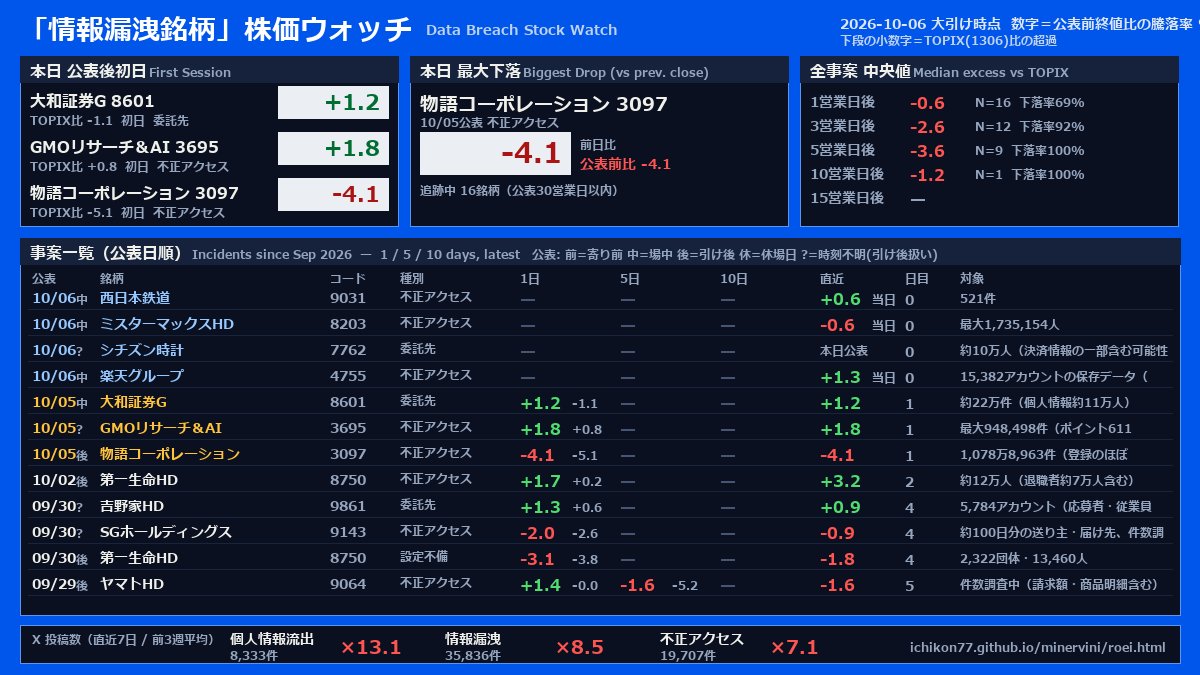Click the 事案一覧（公表日順） table heading
Image resolution: width=1200 pixels, height=675 pixels.
pos(106,253)
